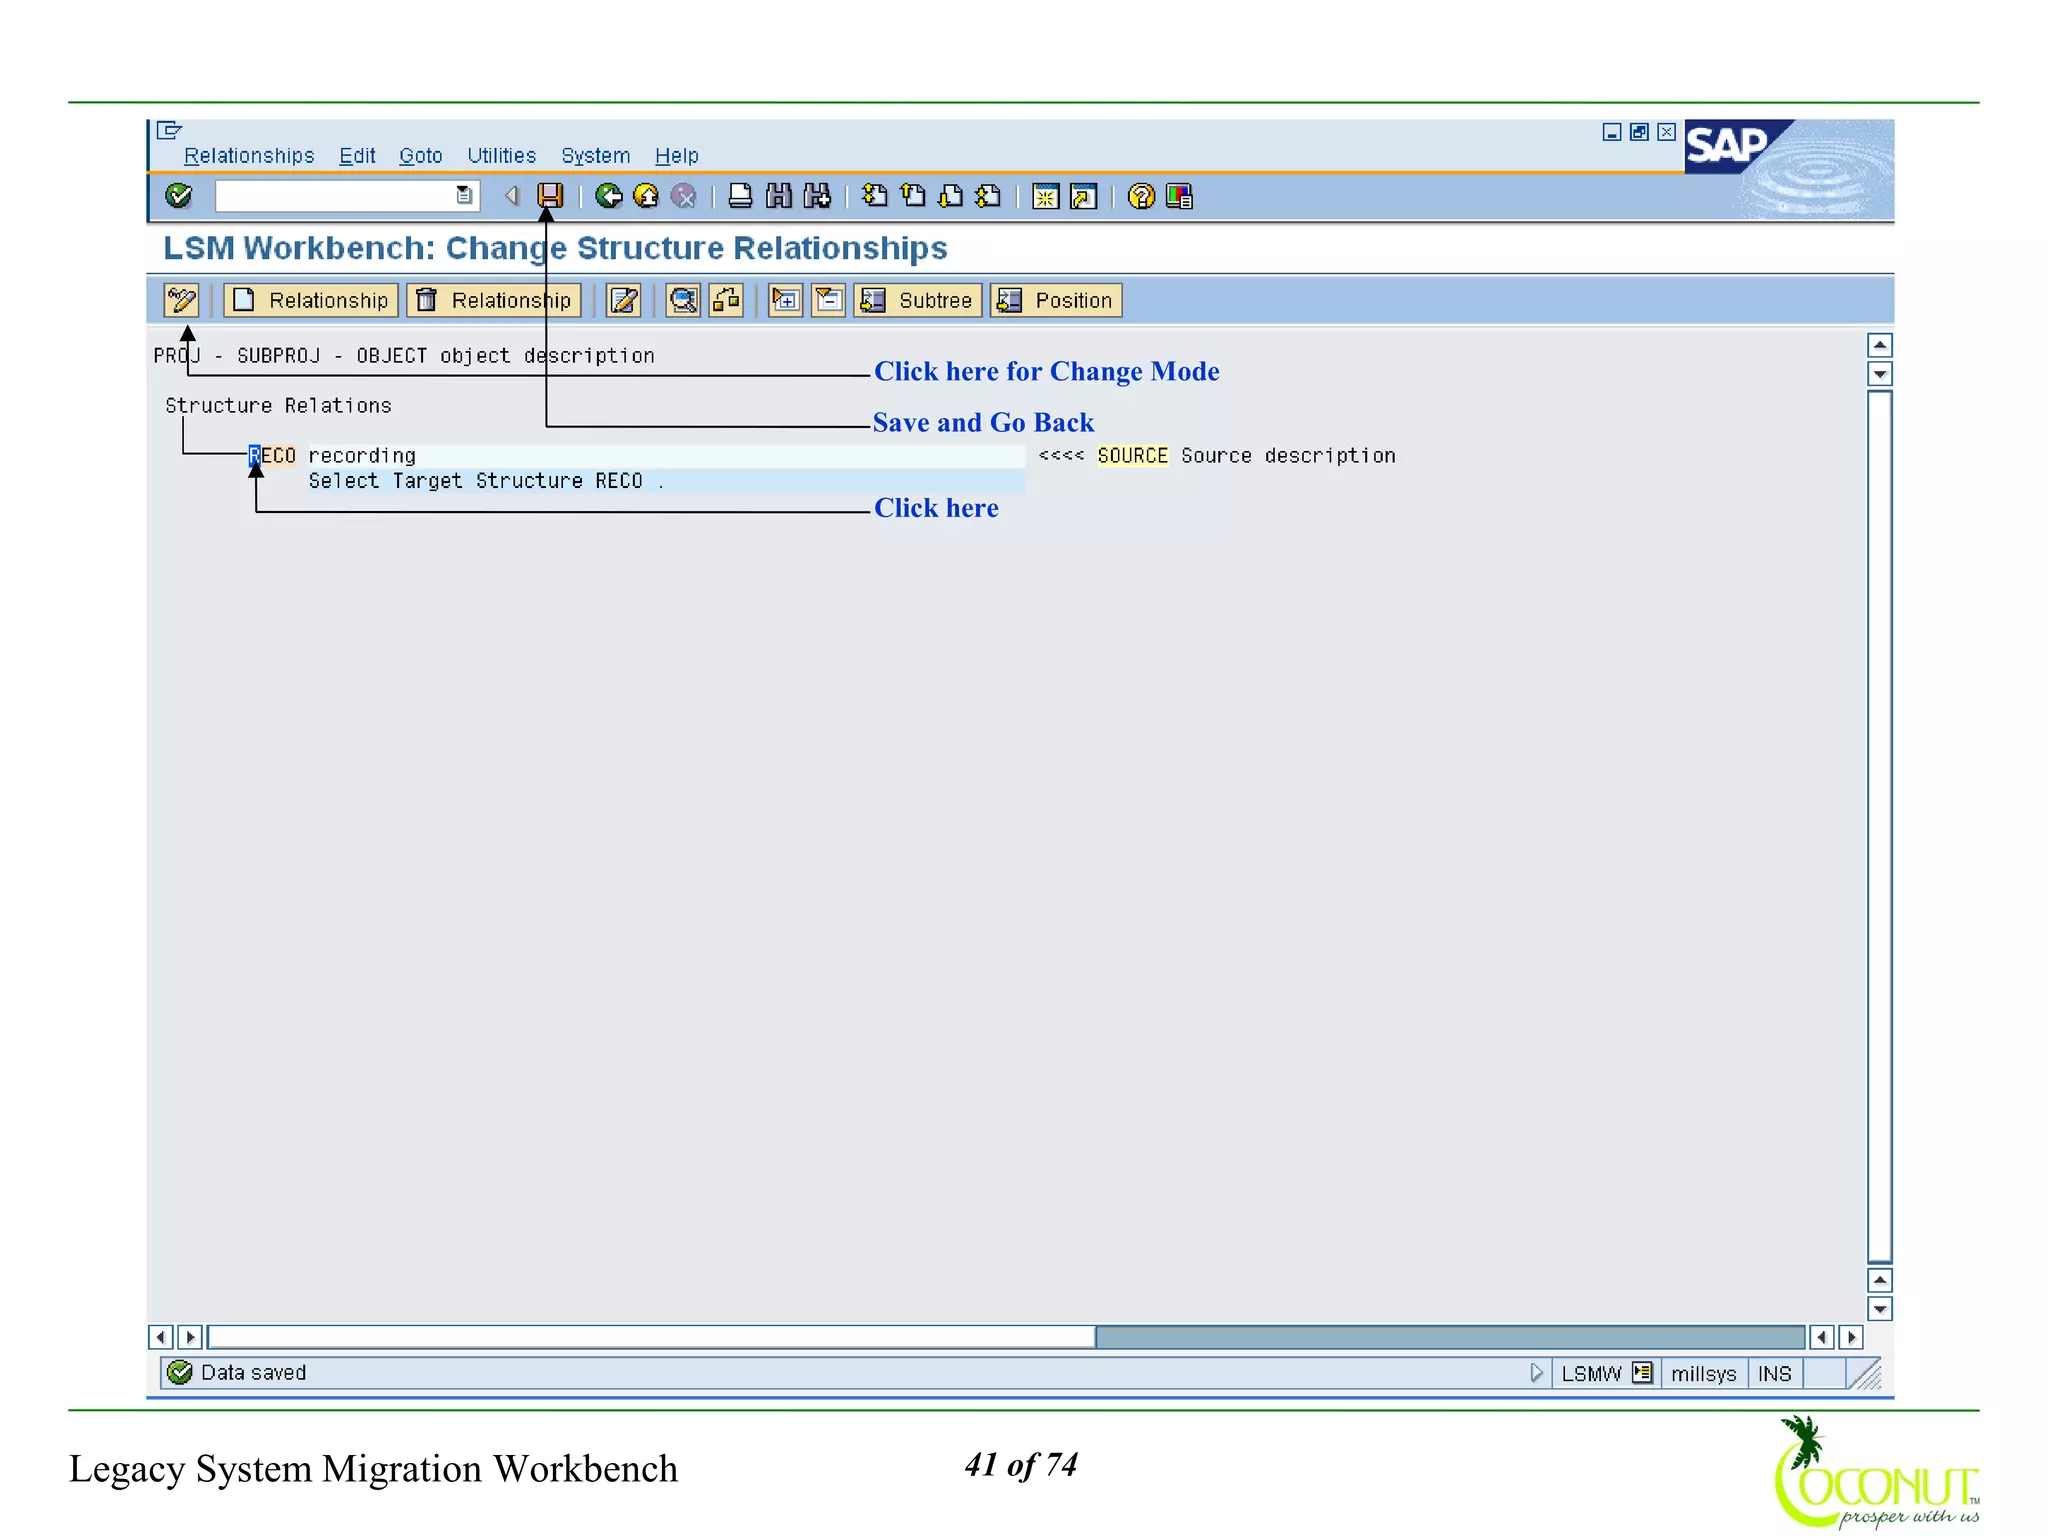The height and width of the screenshot is (1536, 2048).
Task: Click the green Enter checkmark icon
Action: [x=179, y=196]
